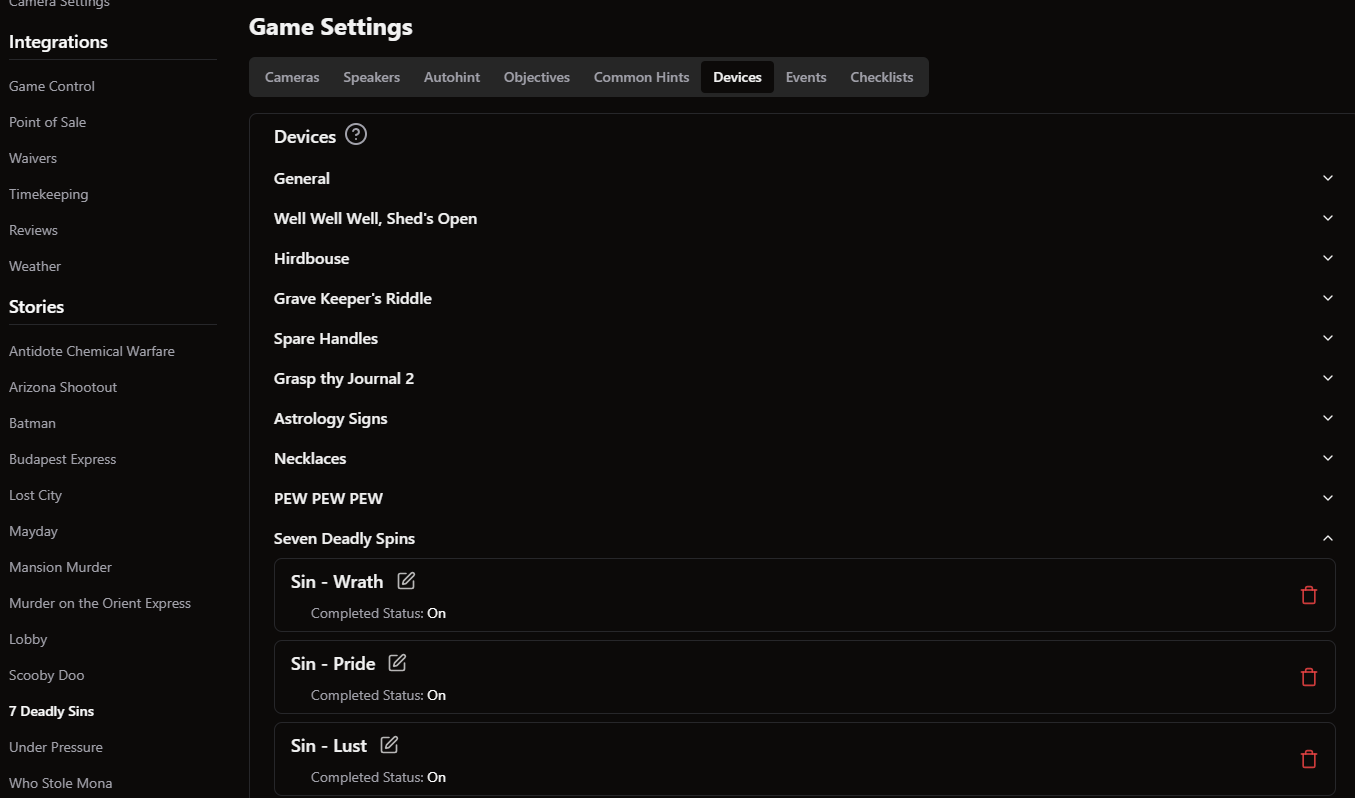Select the Mansion Murder story

(x=60, y=567)
